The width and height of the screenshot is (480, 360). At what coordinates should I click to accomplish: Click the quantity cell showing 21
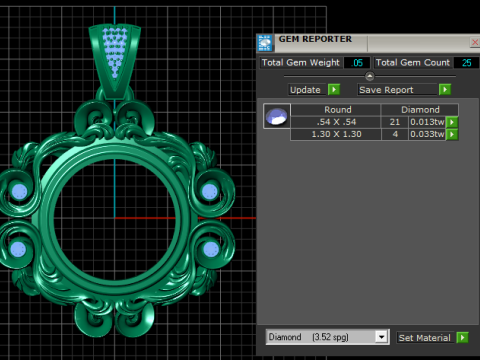coord(395,122)
